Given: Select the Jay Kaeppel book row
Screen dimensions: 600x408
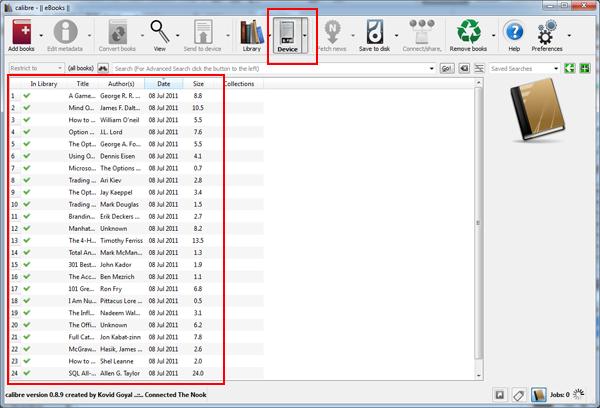Looking at the screenshot, I should pyautogui.click(x=137, y=192).
